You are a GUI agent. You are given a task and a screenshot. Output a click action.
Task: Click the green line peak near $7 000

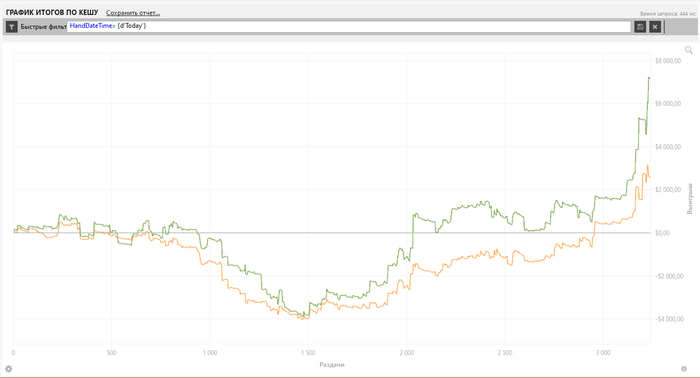pyautogui.click(x=649, y=78)
